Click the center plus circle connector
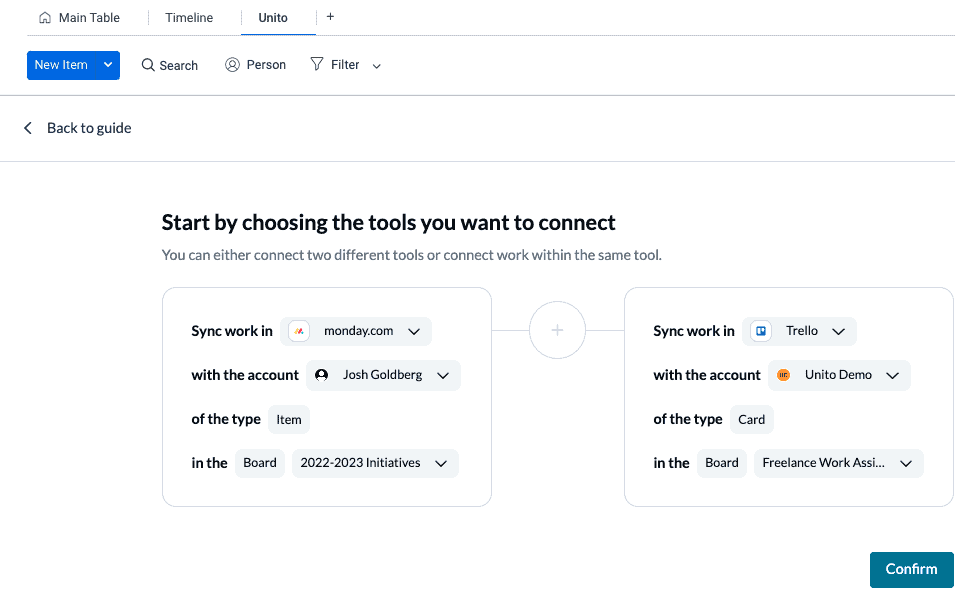The height and width of the screenshot is (591, 955). coord(557,330)
